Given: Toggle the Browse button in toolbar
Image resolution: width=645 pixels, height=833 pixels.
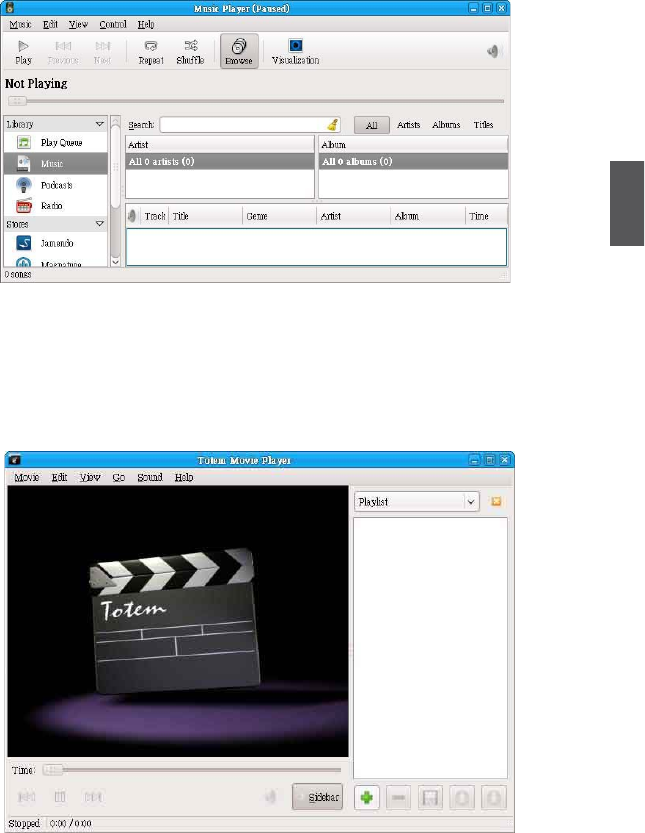Looking at the screenshot, I should click(239, 51).
